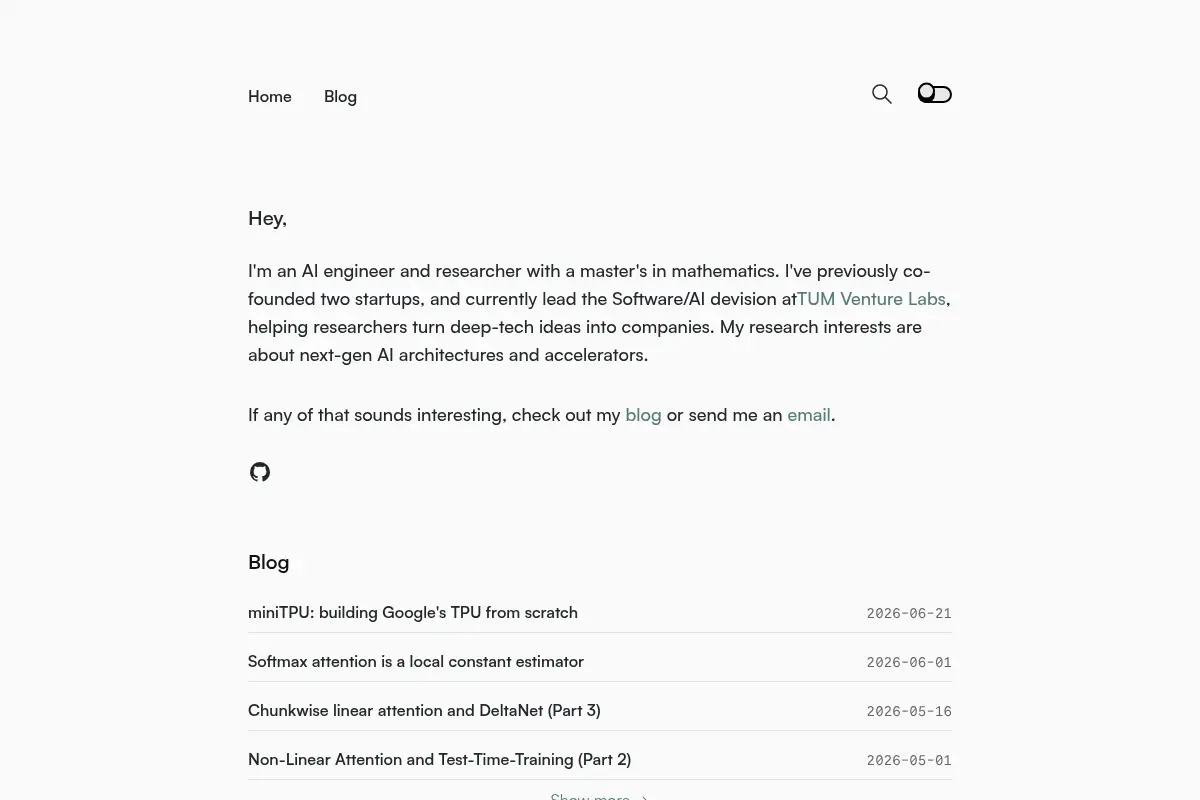Open the GitHub profile icon
Screen dimensions: 1200x800
point(260,472)
